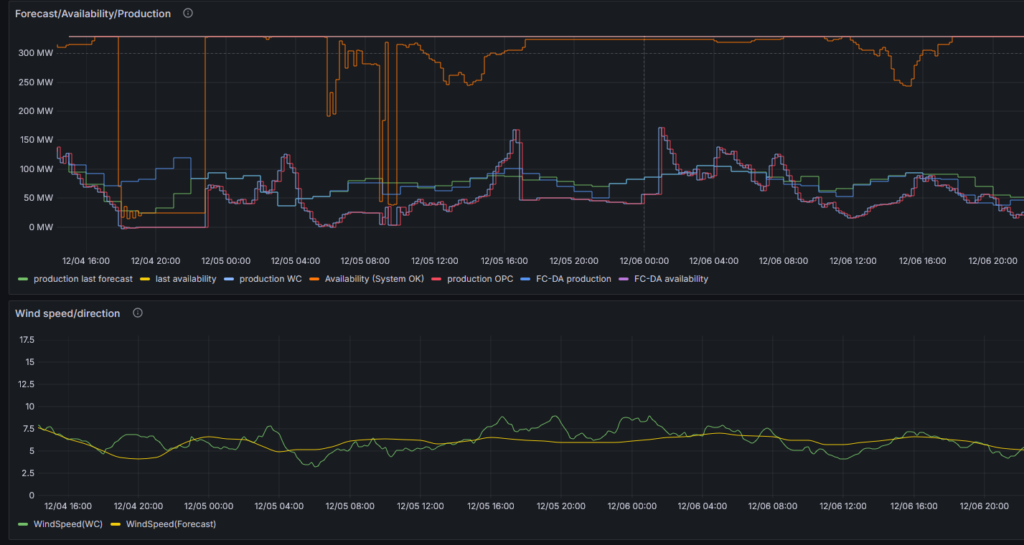Click the '250 MW' y-axis label

(36, 82)
